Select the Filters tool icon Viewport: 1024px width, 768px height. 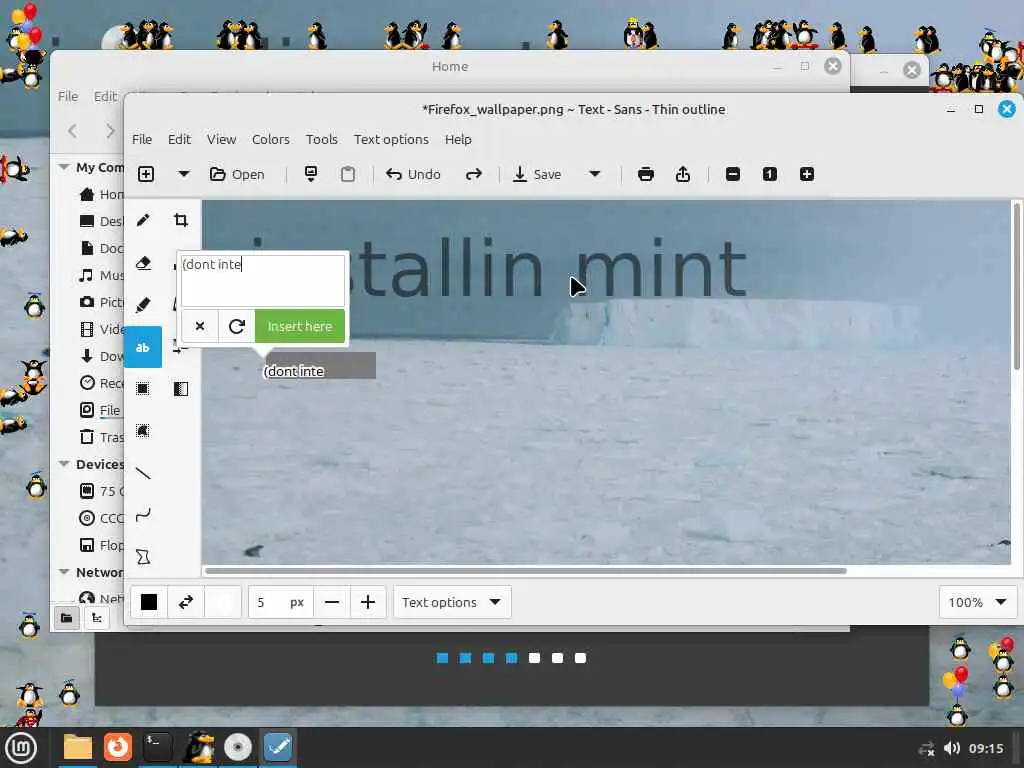(x=181, y=389)
